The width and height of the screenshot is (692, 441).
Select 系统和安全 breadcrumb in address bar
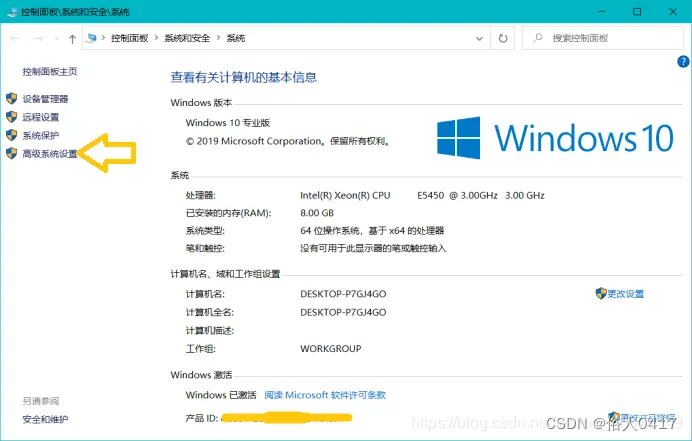[187, 38]
